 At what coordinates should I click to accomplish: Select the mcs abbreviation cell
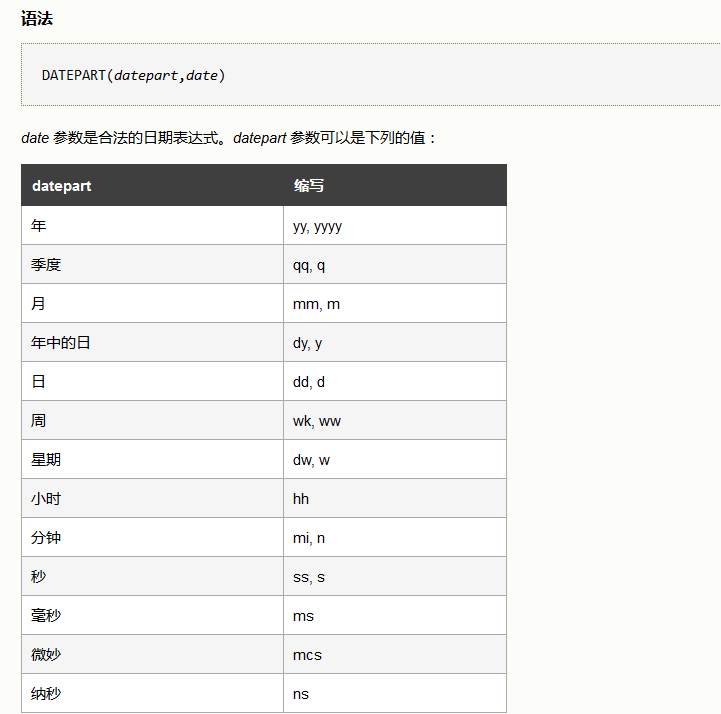pos(395,655)
